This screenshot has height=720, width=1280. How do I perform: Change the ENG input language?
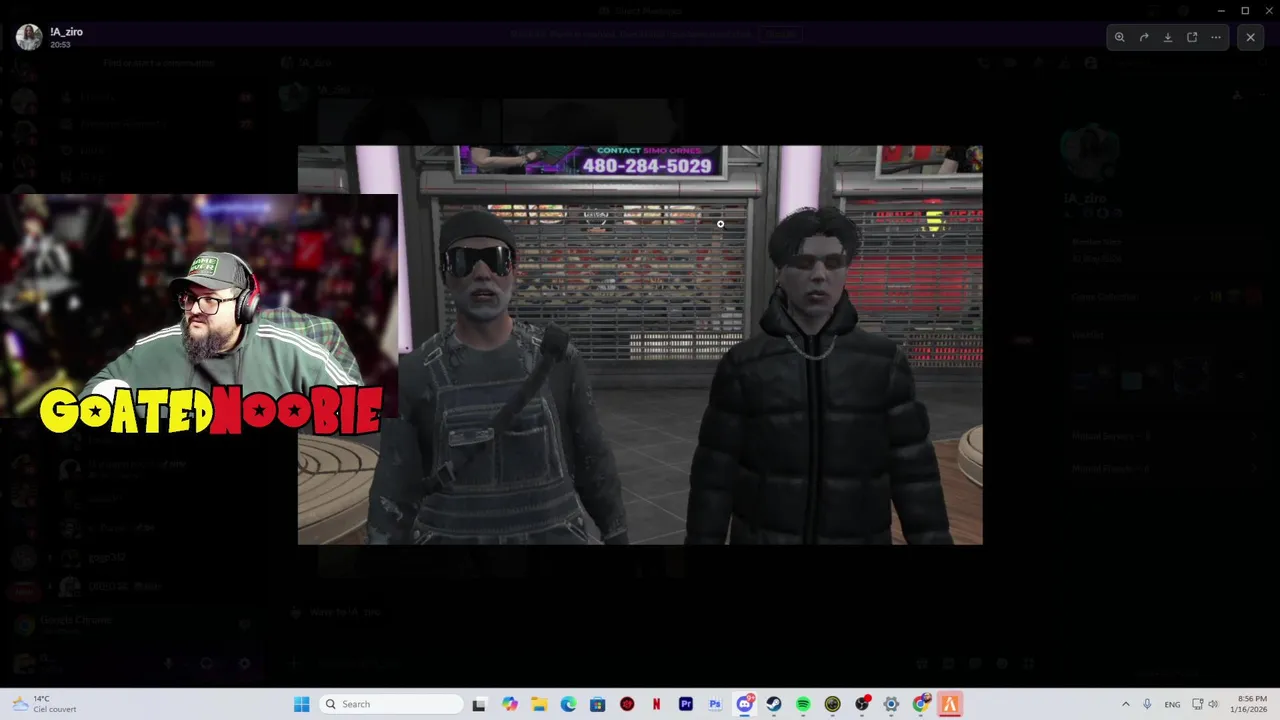point(1172,704)
